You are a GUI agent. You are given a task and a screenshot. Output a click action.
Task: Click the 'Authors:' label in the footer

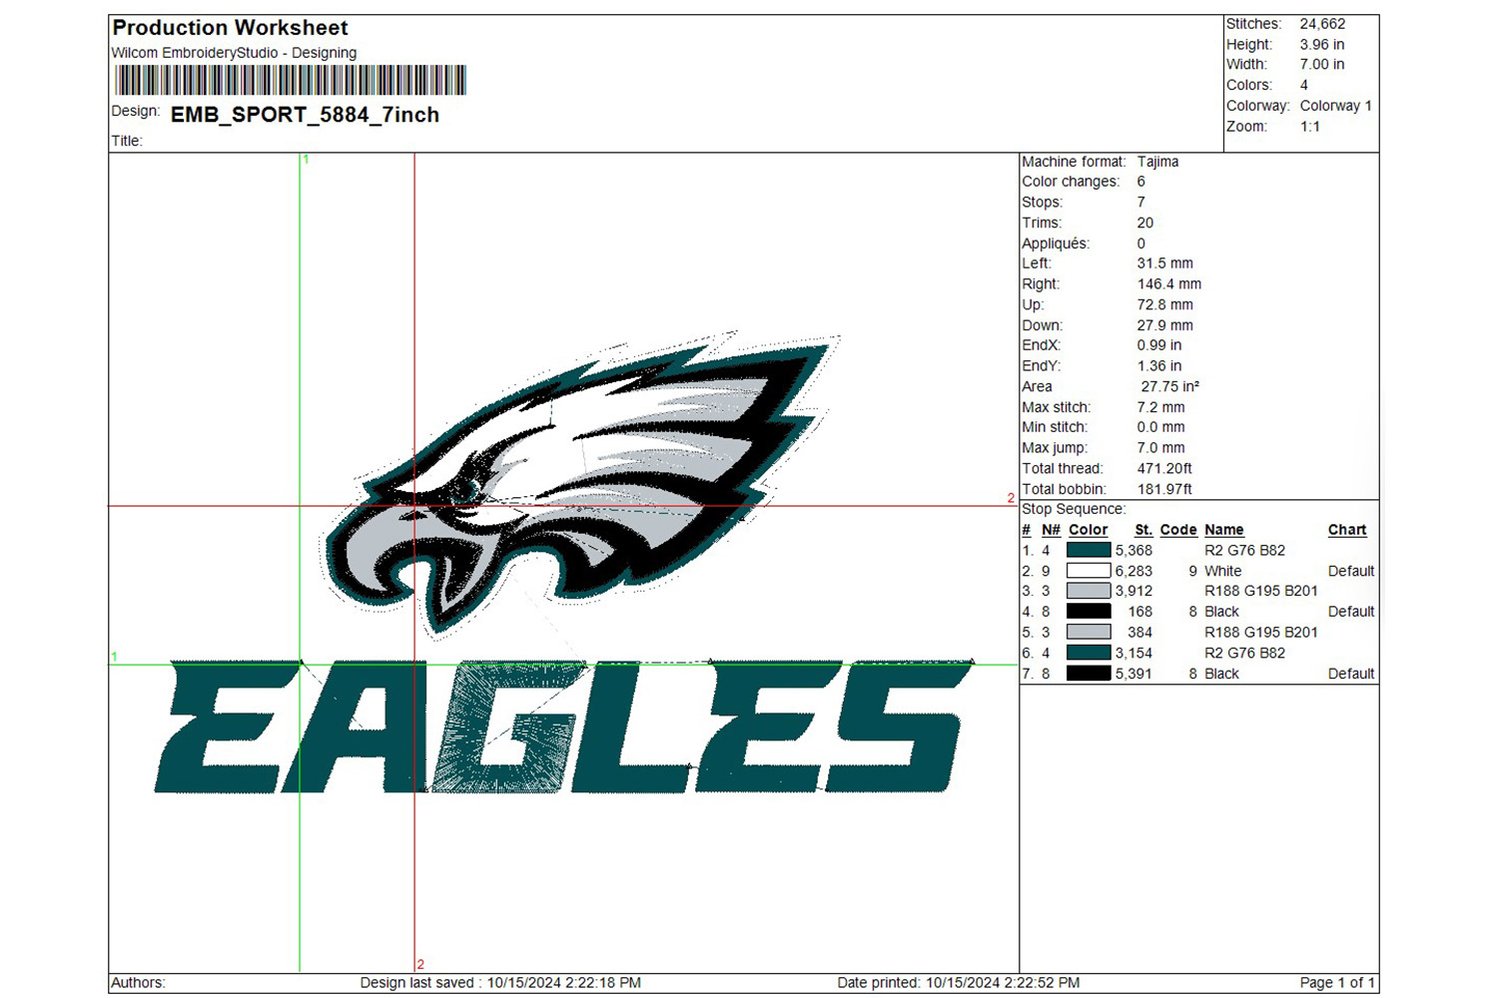tap(138, 983)
